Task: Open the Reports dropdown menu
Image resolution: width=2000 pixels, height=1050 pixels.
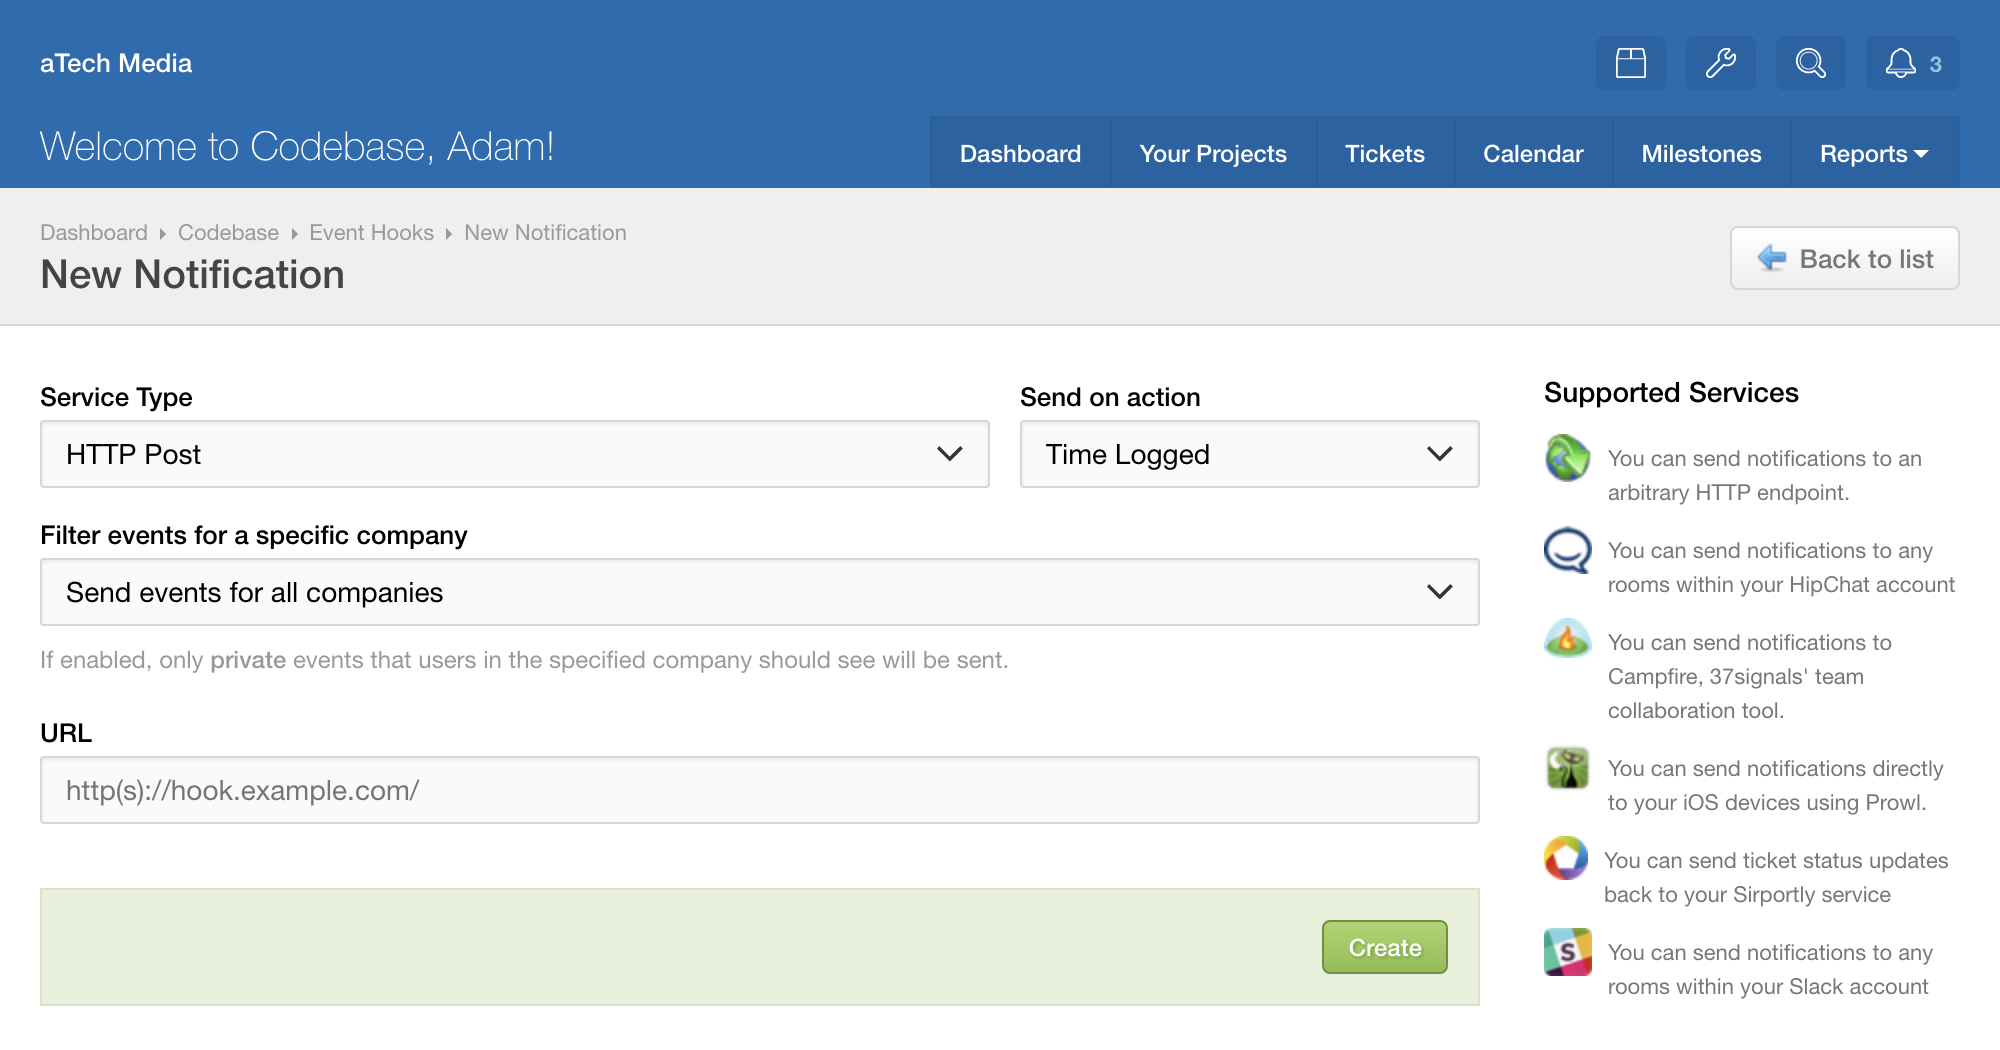Action: click(x=1874, y=153)
